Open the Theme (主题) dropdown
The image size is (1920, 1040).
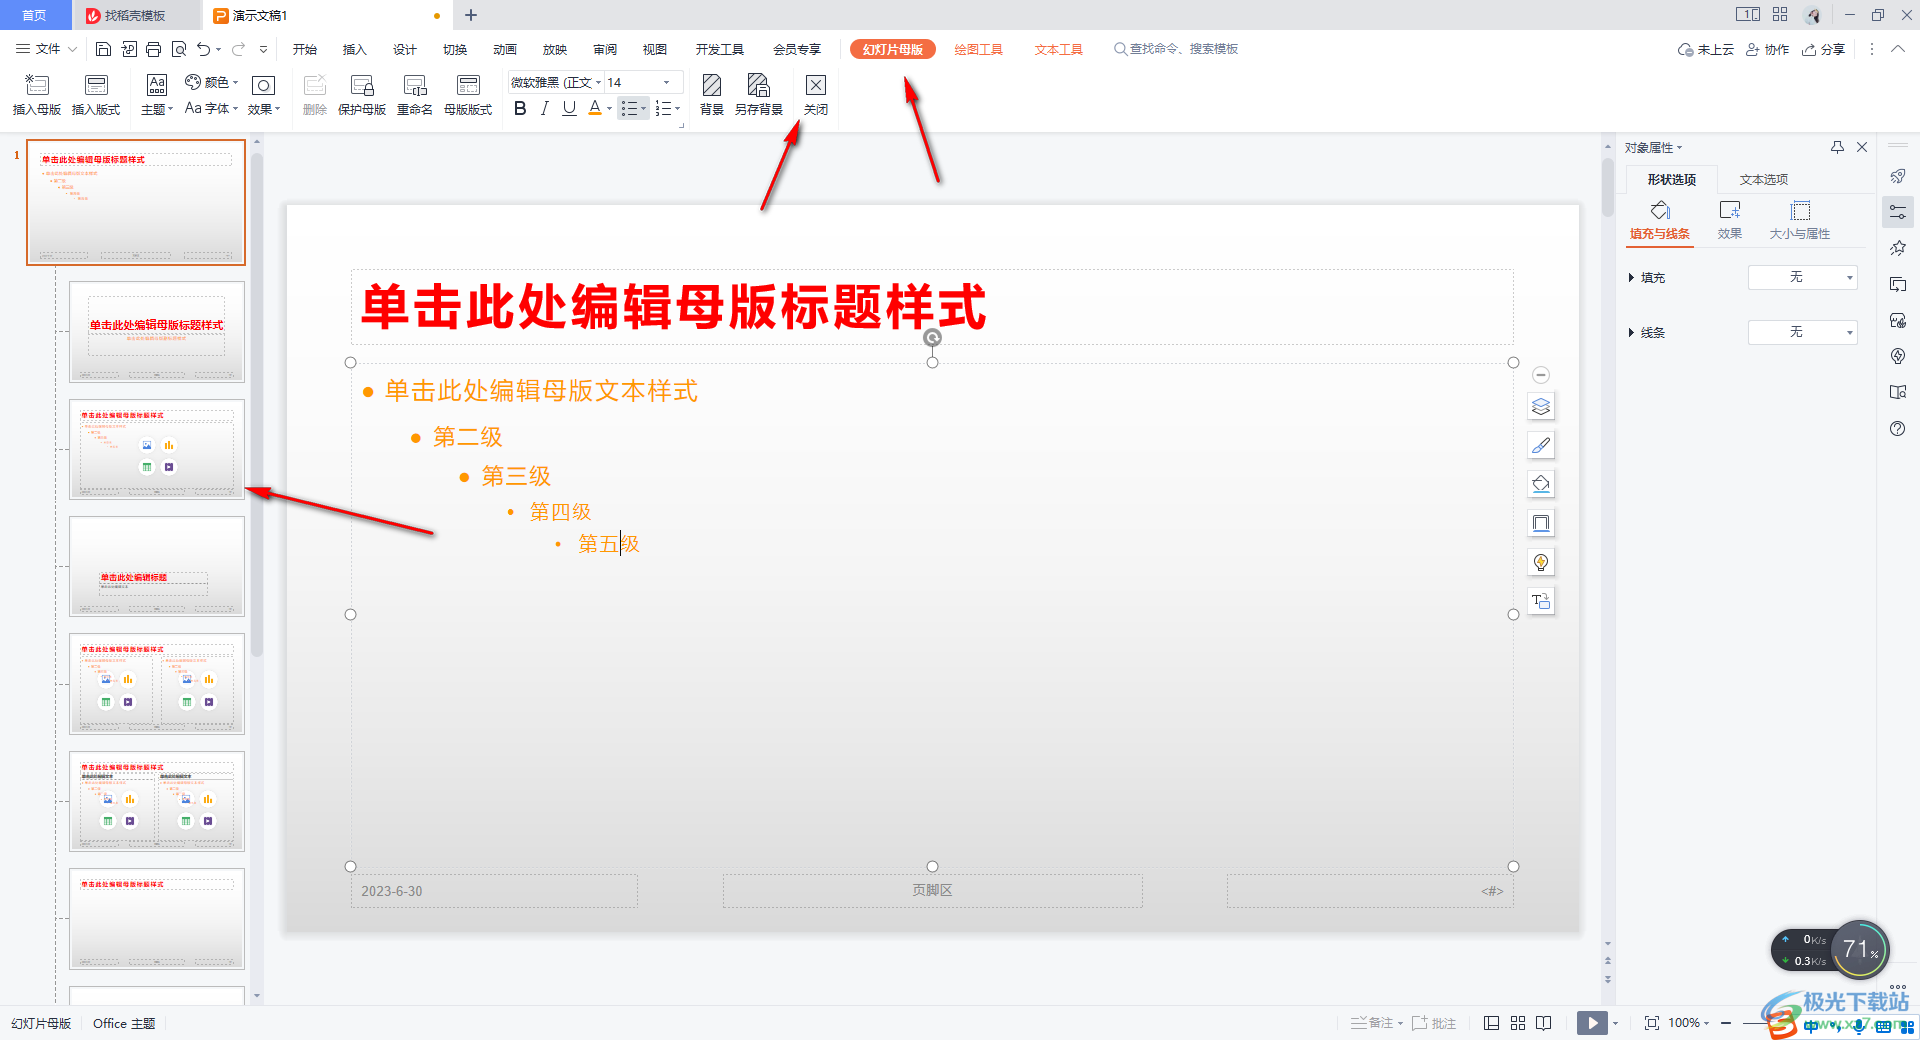click(x=157, y=95)
